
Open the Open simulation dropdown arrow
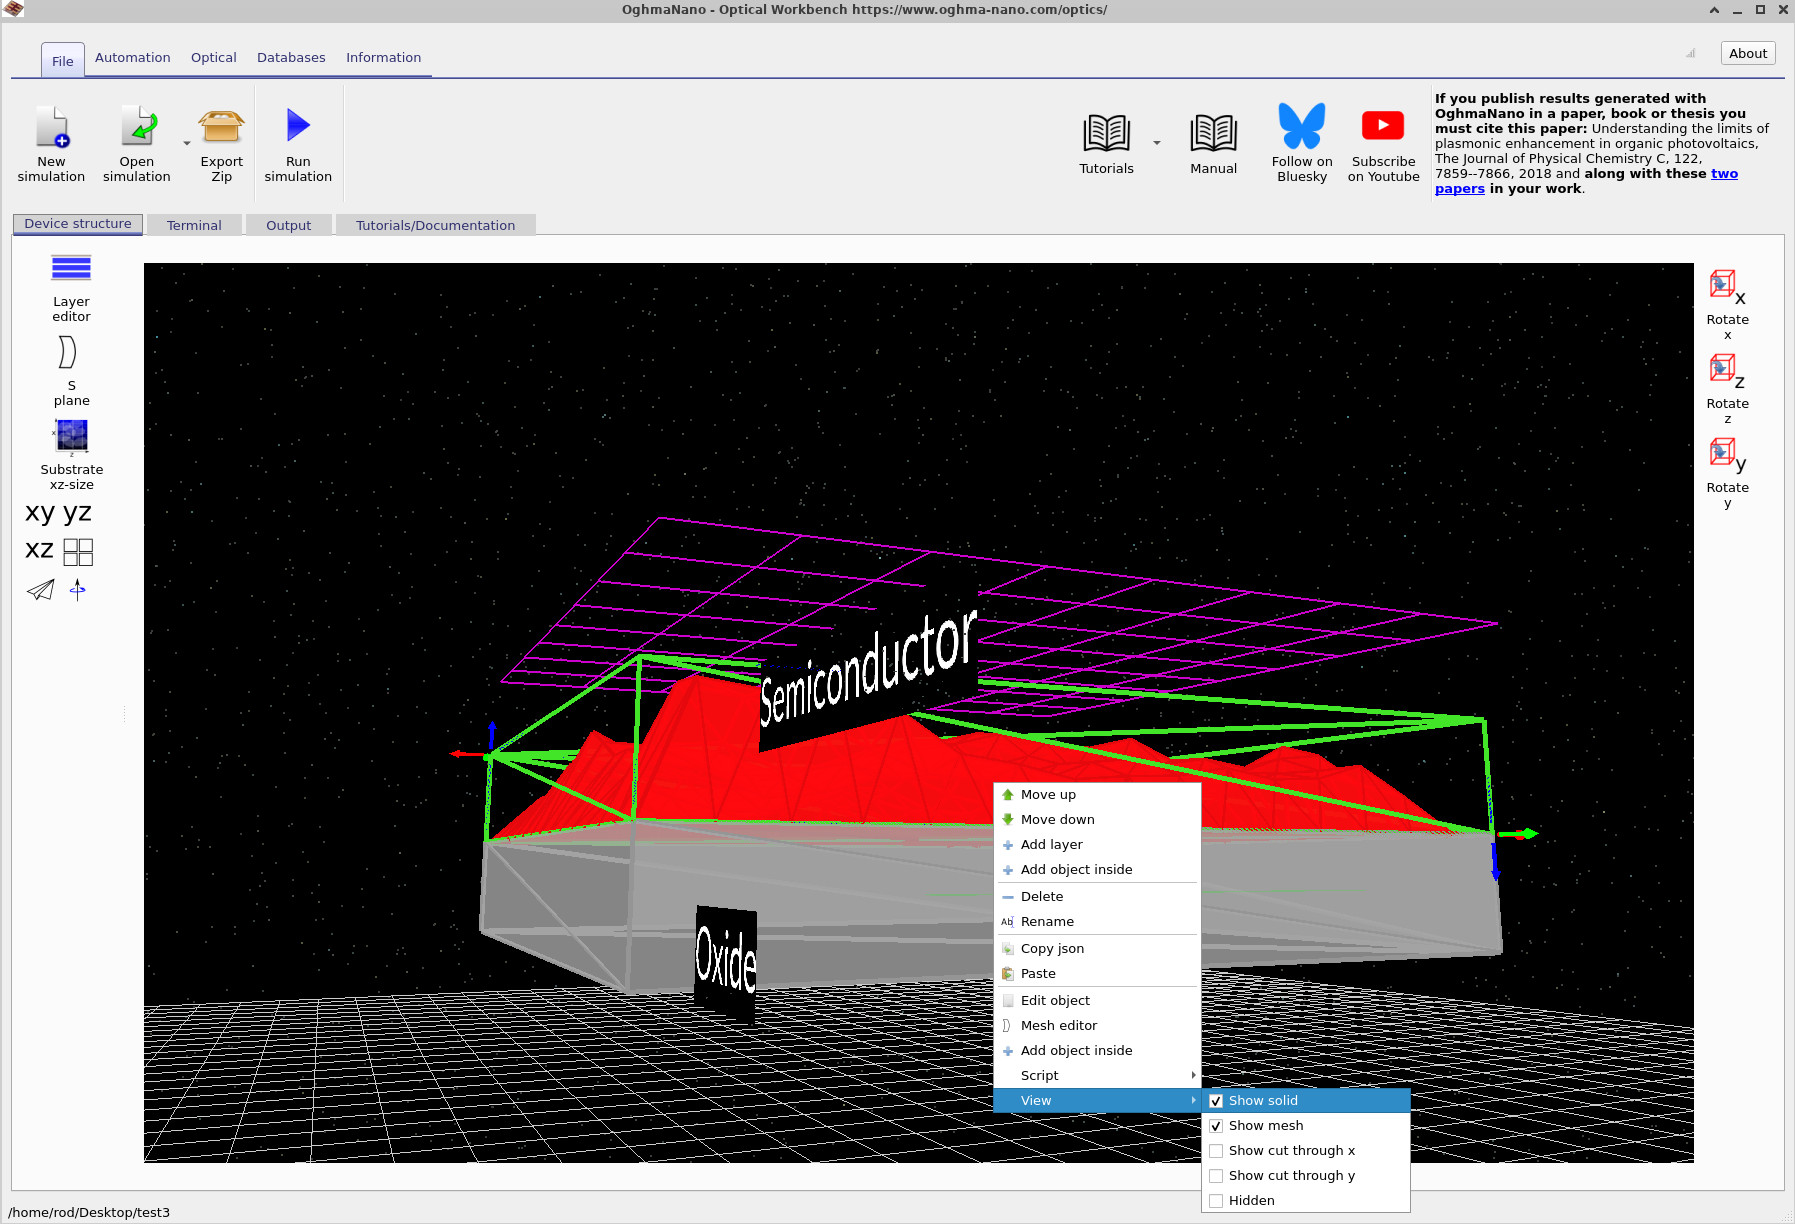coord(185,142)
